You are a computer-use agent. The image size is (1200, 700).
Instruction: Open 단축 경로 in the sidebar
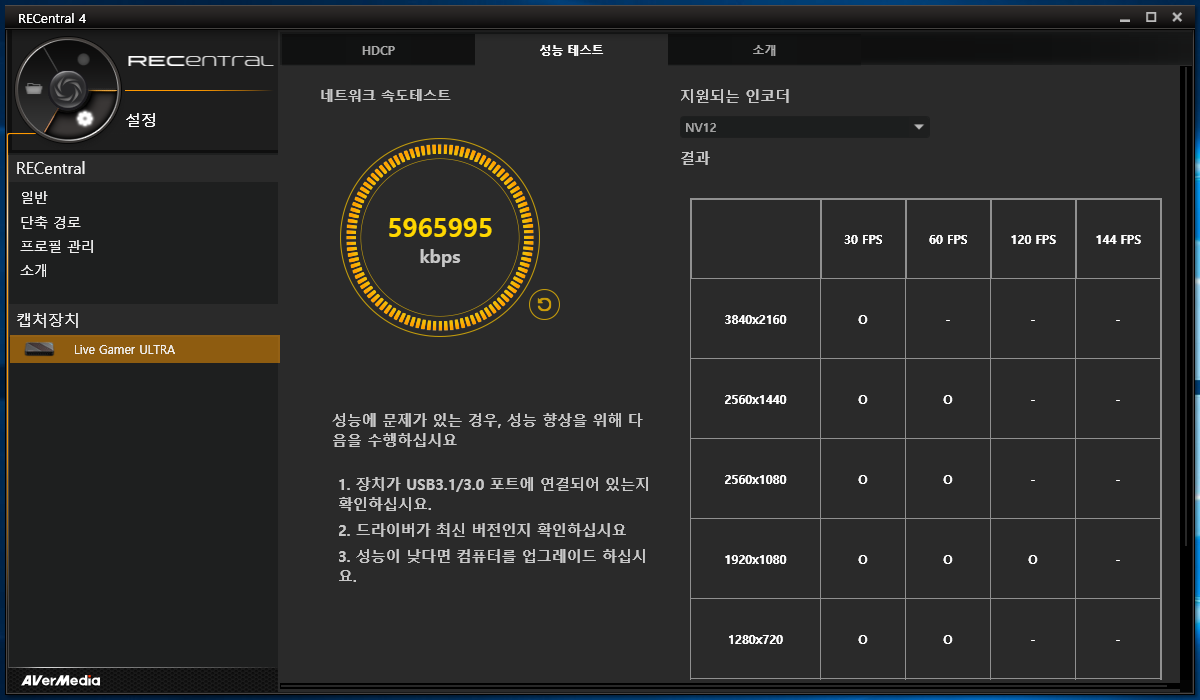tap(51, 222)
